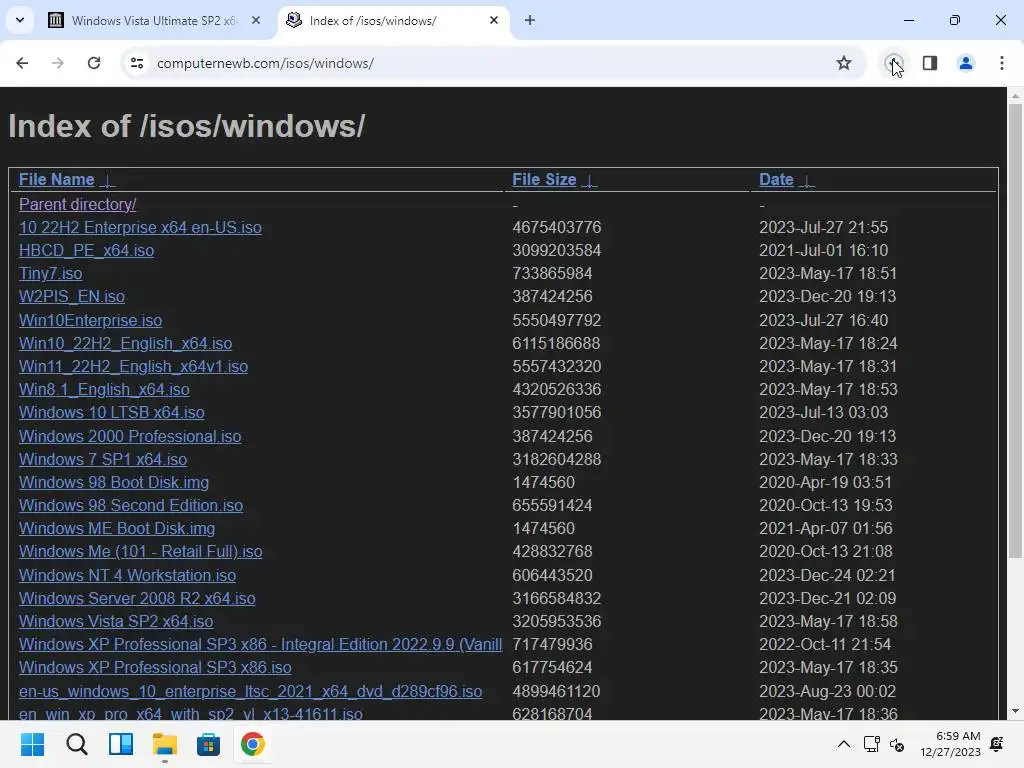Click the extension icon beside the bookmark star
This screenshot has height=768, width=1024.
point(893,63)
